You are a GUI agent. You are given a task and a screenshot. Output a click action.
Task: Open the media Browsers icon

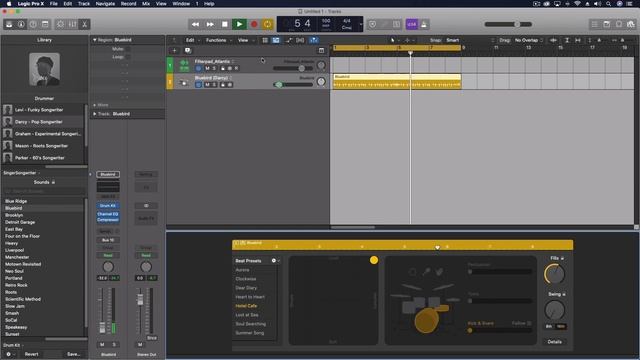tap(631, 24)
